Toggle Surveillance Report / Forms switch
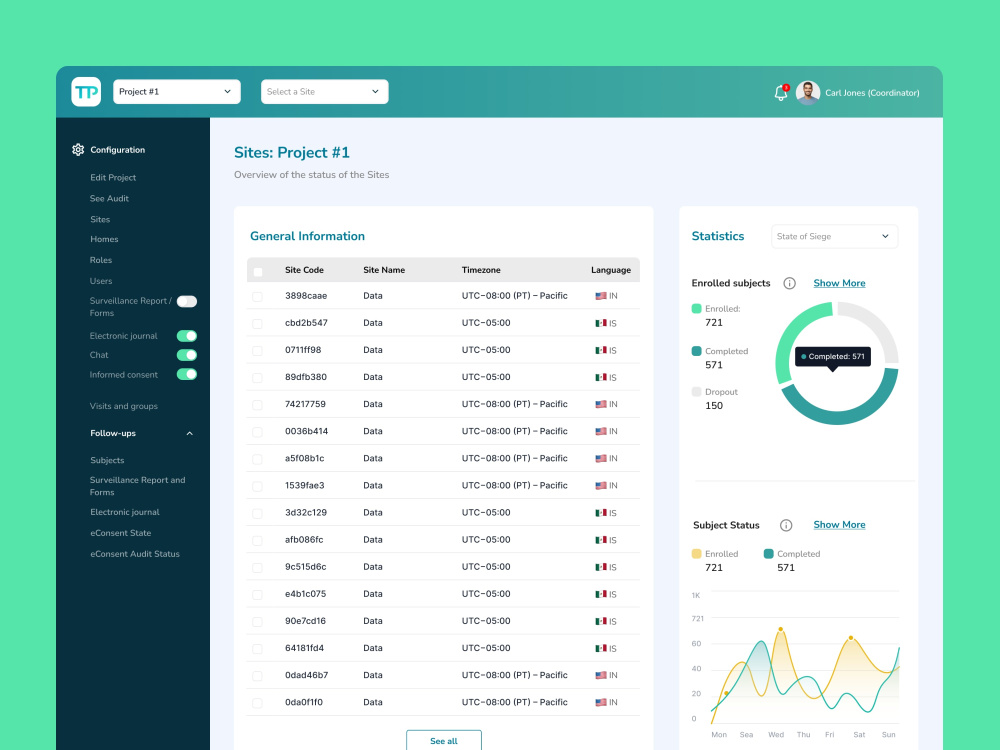The width and height of the screenshot is (1000, 750). click(187, 301)
